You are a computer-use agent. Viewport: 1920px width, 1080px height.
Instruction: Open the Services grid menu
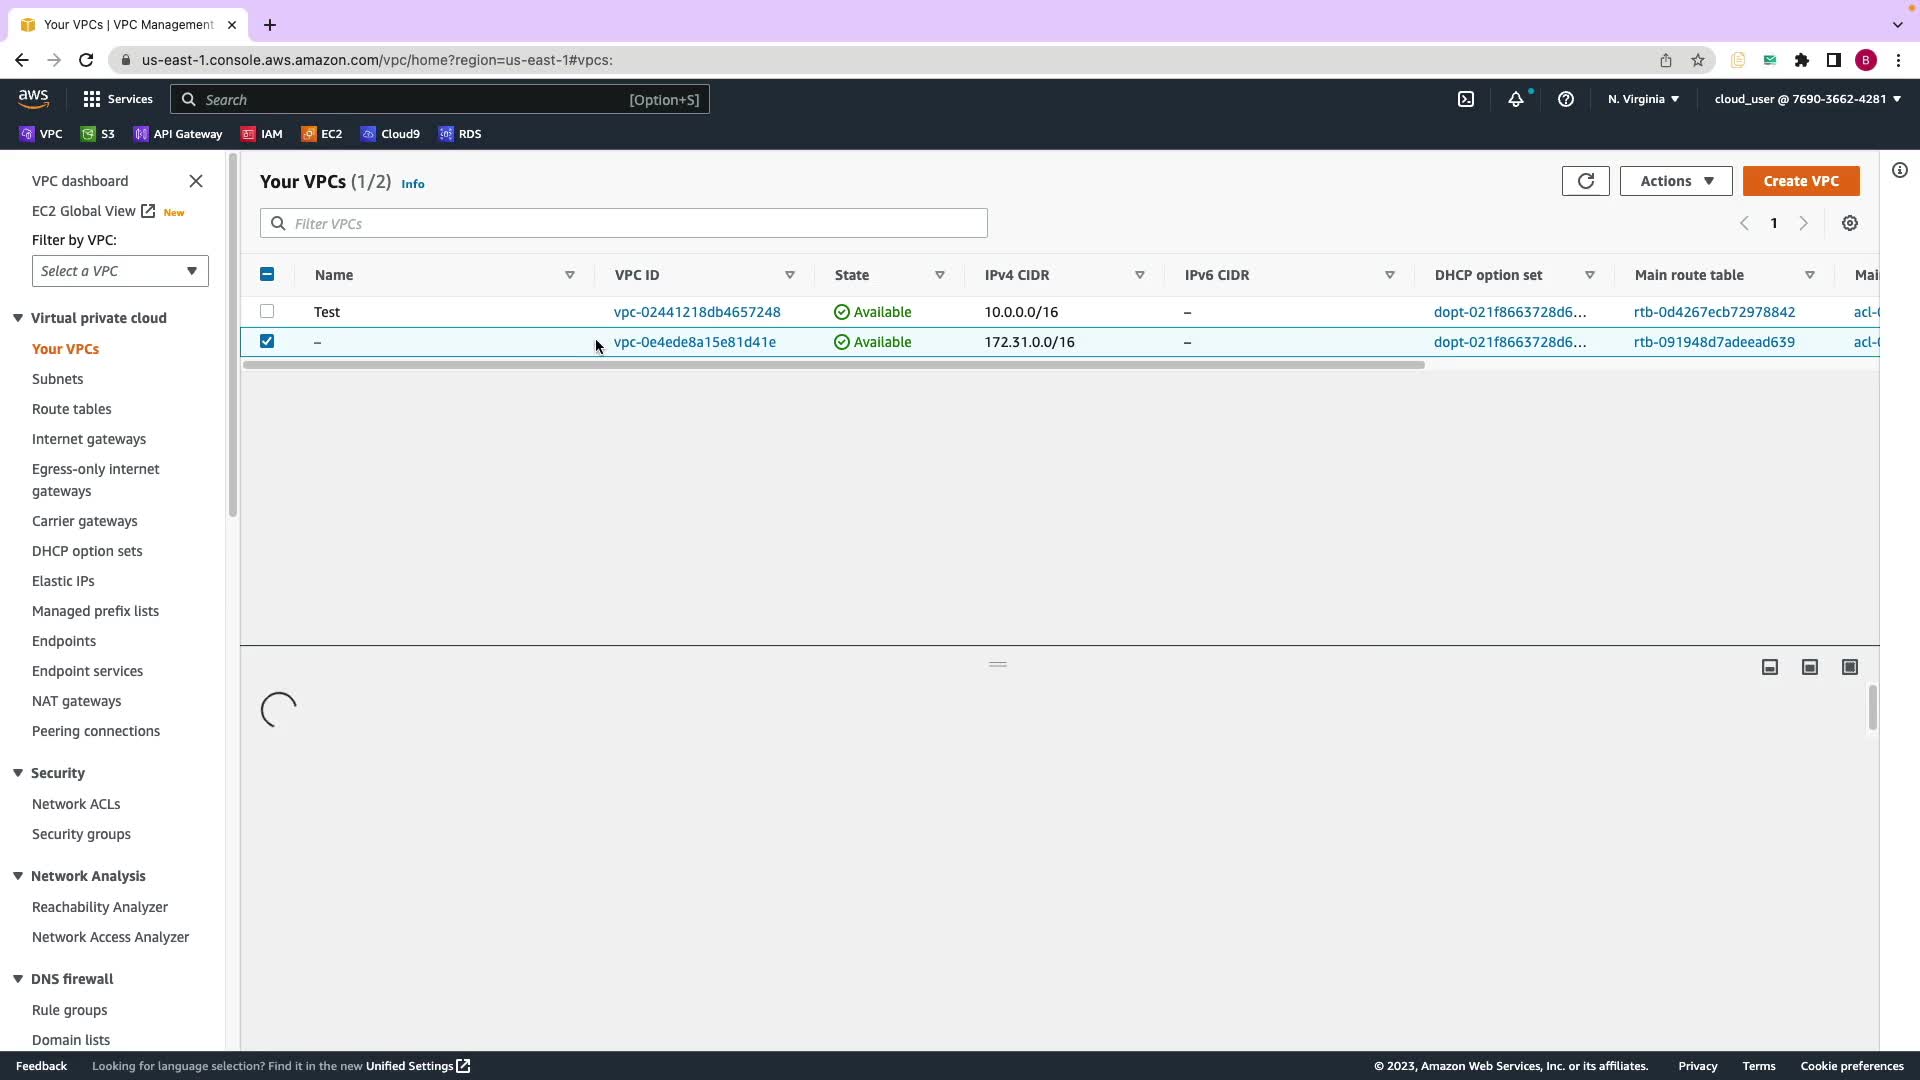tap(92, 99)
